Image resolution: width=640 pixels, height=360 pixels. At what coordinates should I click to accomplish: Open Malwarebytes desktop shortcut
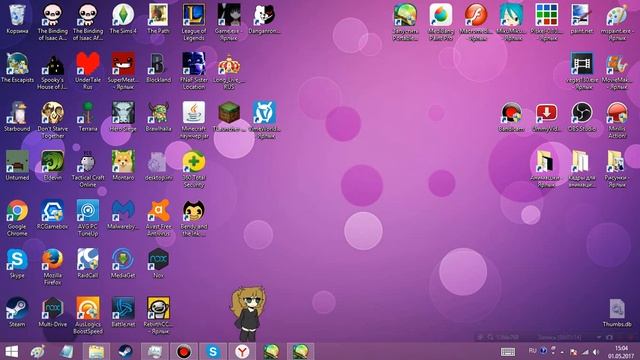123,215
